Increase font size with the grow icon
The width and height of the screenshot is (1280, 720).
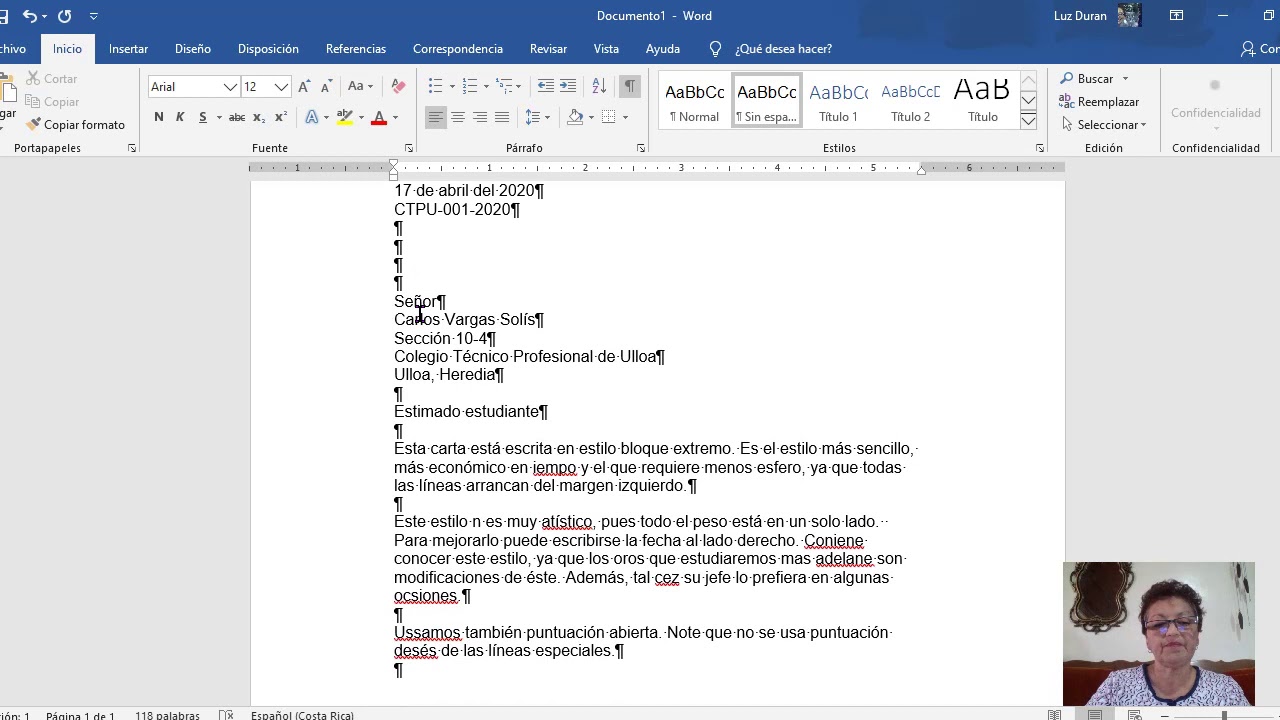click(x=304, y=87)
